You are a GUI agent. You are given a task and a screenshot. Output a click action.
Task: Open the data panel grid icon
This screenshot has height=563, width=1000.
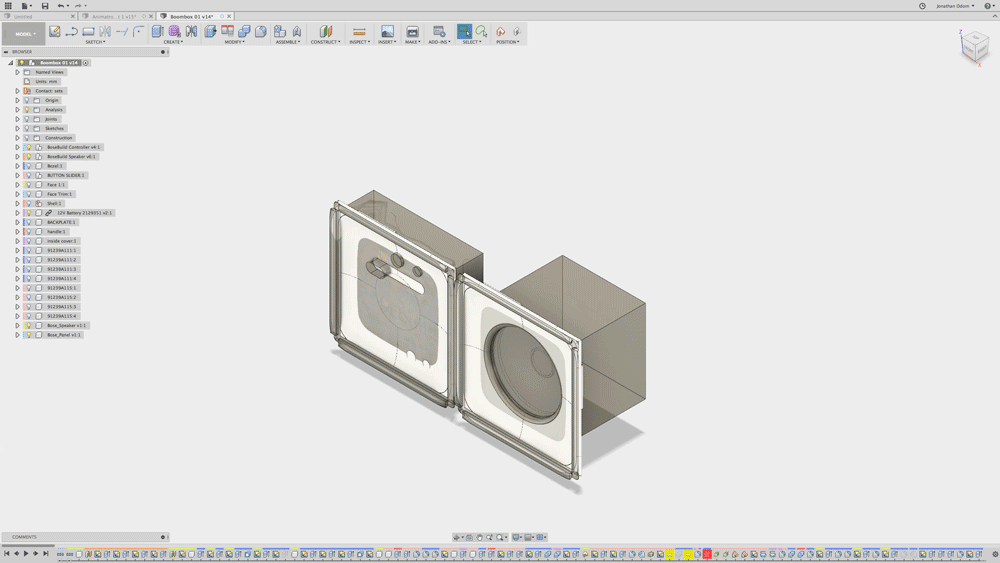8,6
